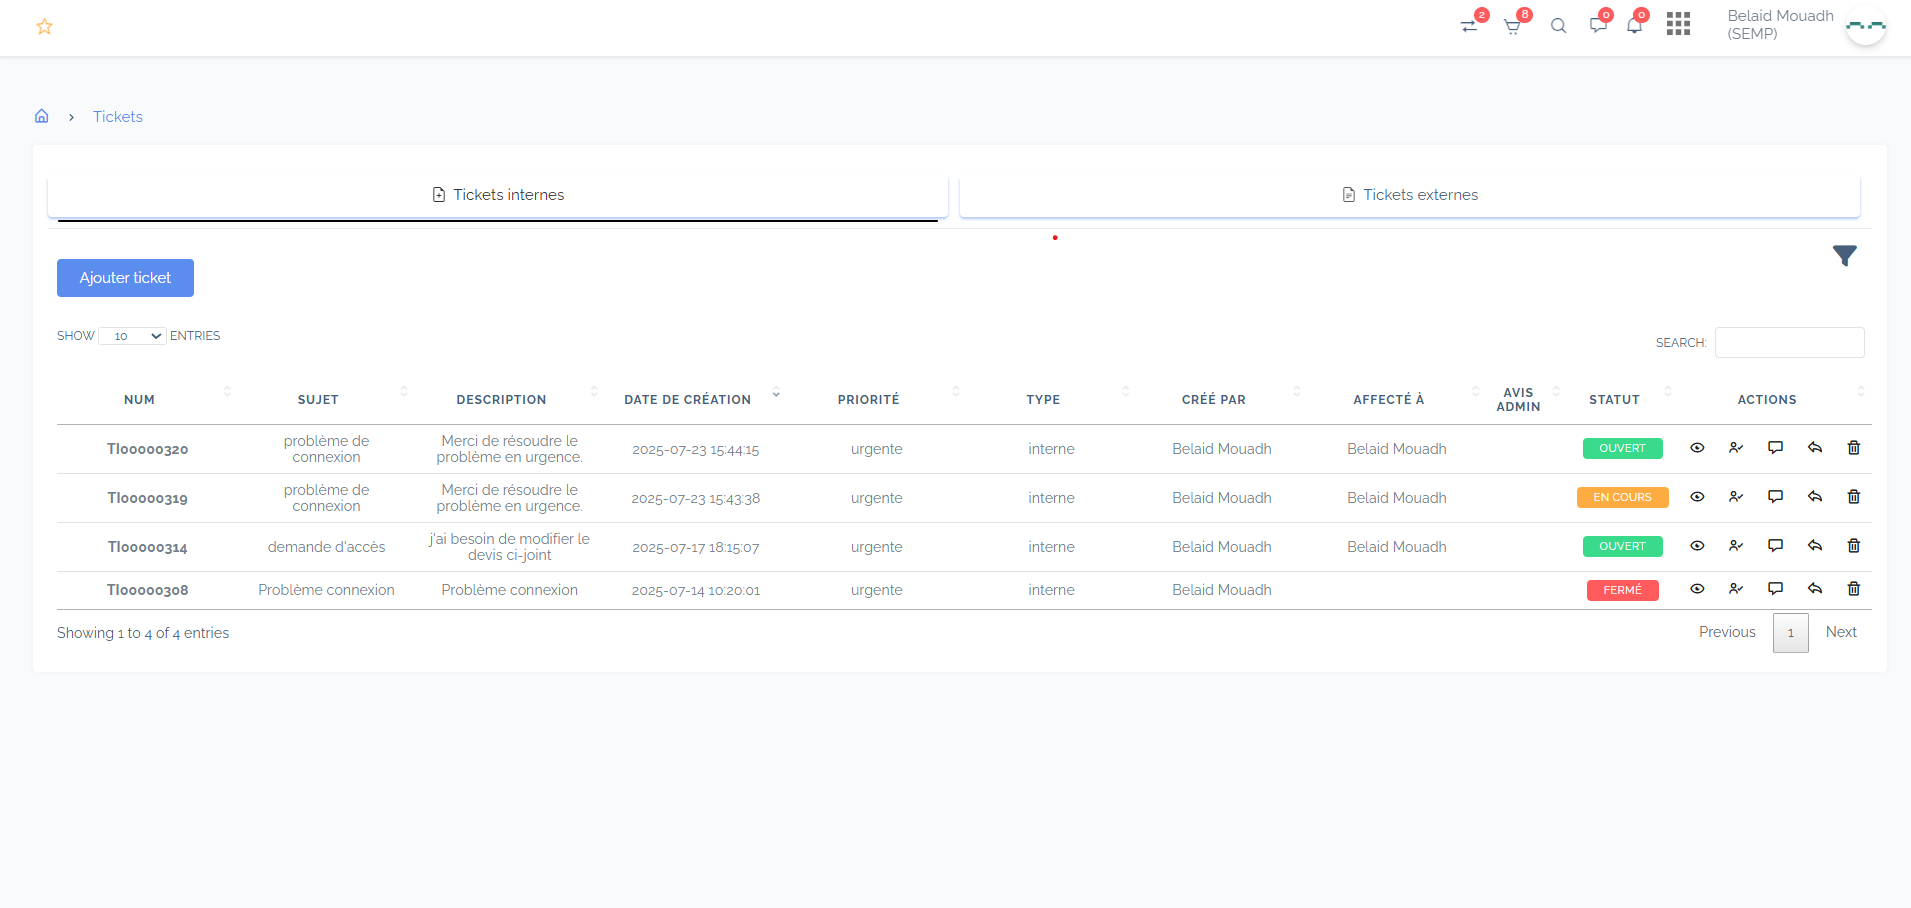
Task: Comment on ticket TI00000319
Action: tap(1775, 497)
